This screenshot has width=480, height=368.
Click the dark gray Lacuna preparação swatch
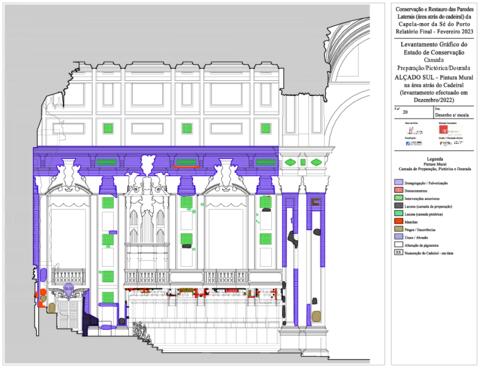pos(399,206)
